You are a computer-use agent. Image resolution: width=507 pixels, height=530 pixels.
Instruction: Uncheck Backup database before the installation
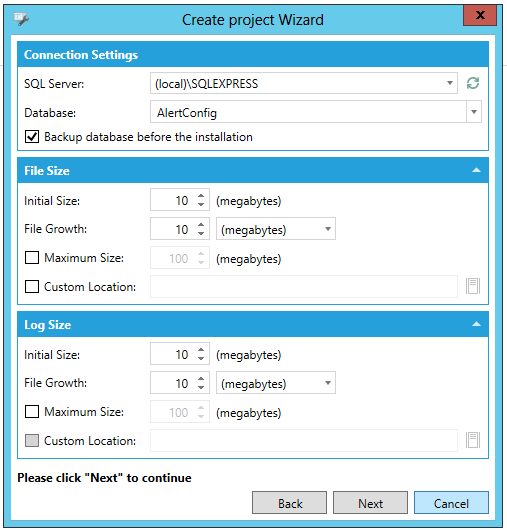click(32, 137)
